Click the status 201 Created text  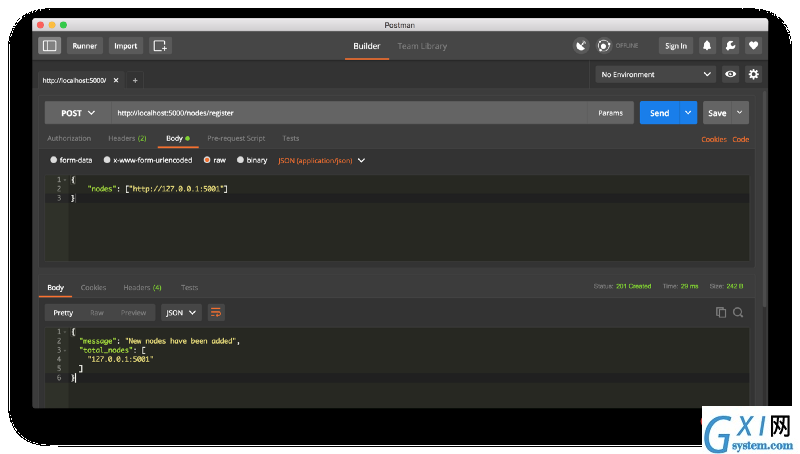click(x=633, y=286)
